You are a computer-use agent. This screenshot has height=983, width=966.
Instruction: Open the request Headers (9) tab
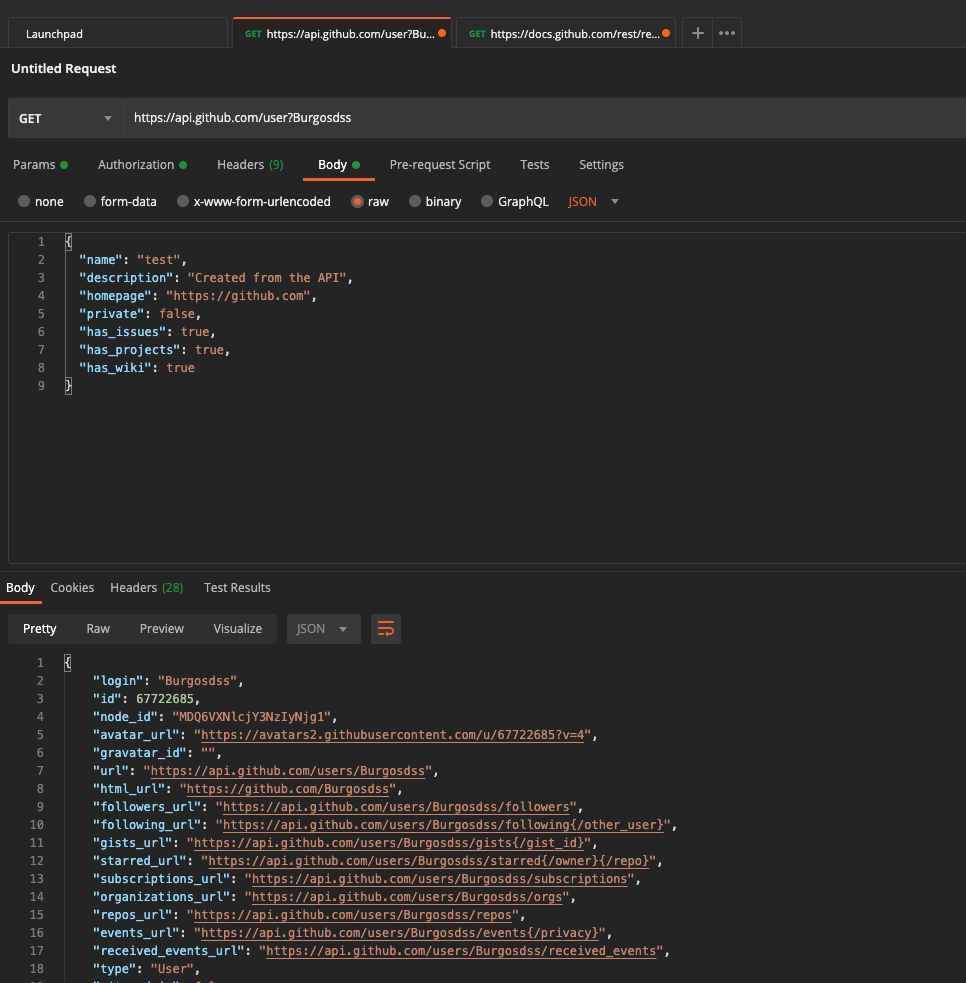(x=250, y=165)
